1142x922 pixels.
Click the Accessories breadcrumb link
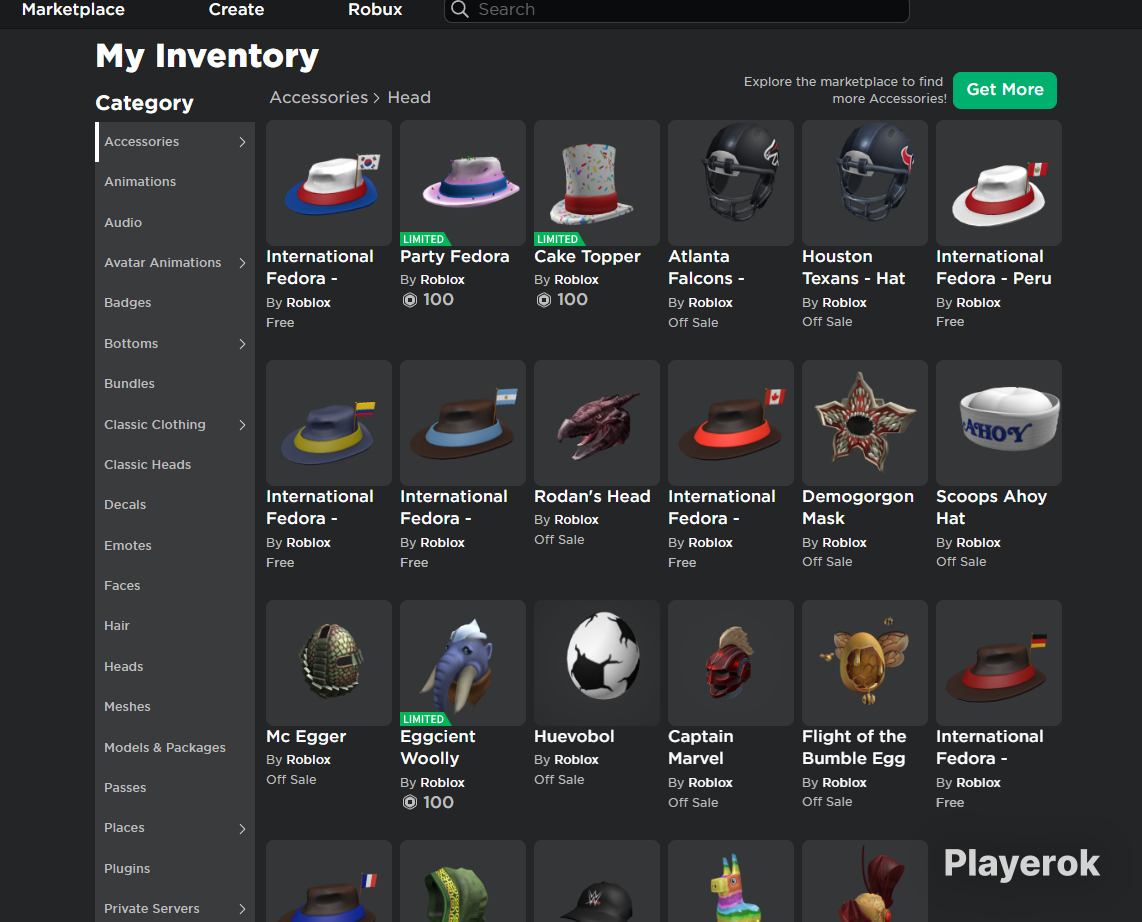(319, 98)
